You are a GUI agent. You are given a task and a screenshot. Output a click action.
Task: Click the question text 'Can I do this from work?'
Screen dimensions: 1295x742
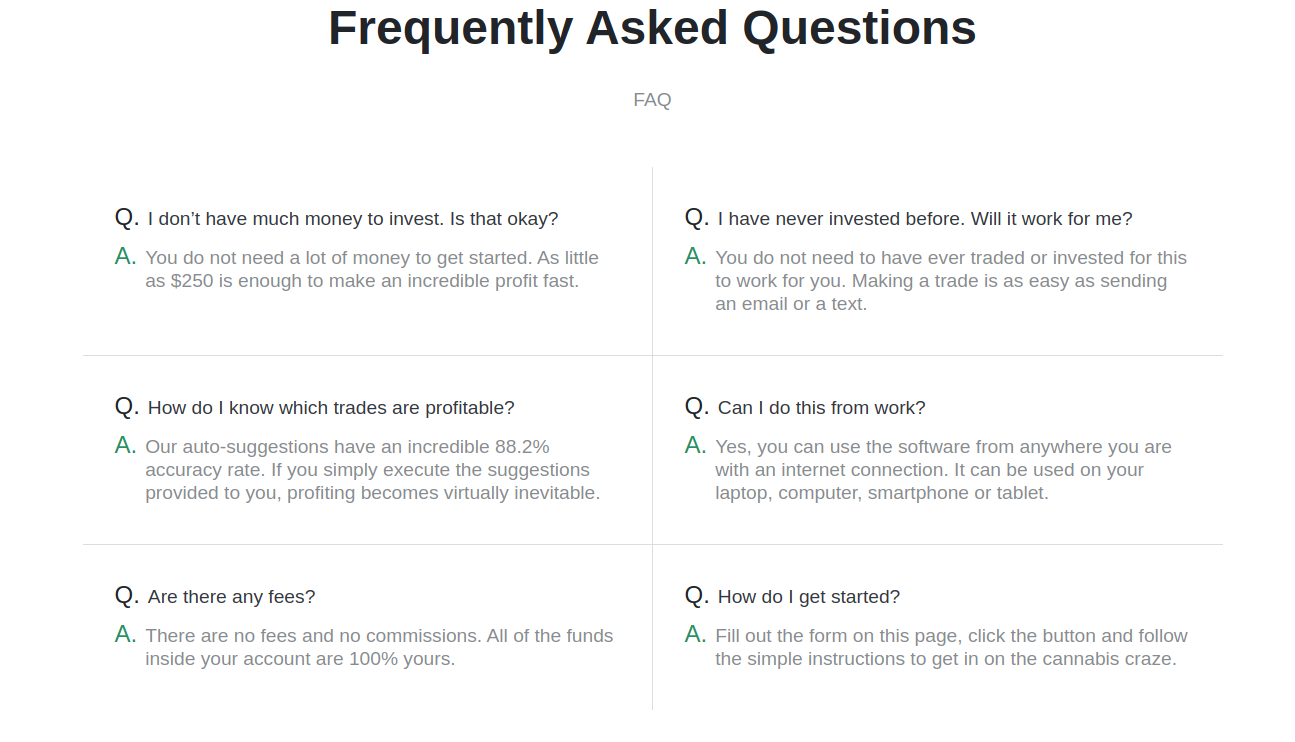(x=822, y=408)
